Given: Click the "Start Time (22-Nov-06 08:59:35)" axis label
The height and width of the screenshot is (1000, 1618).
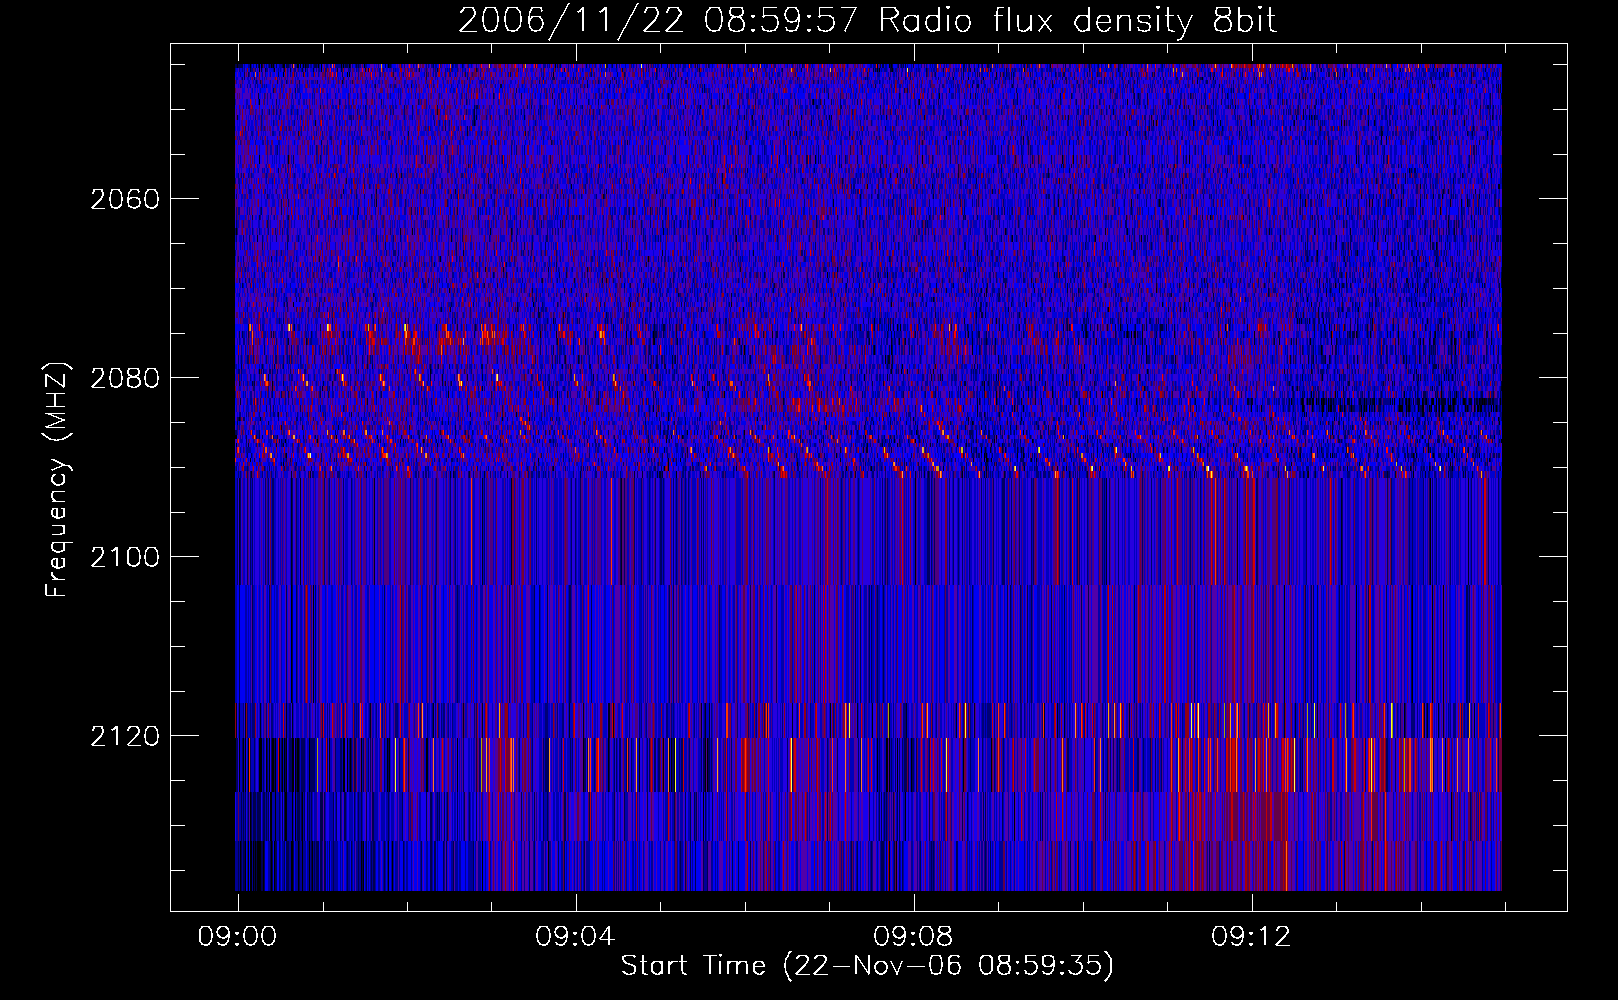Looking at the screenshot, I should click(867, 966).
